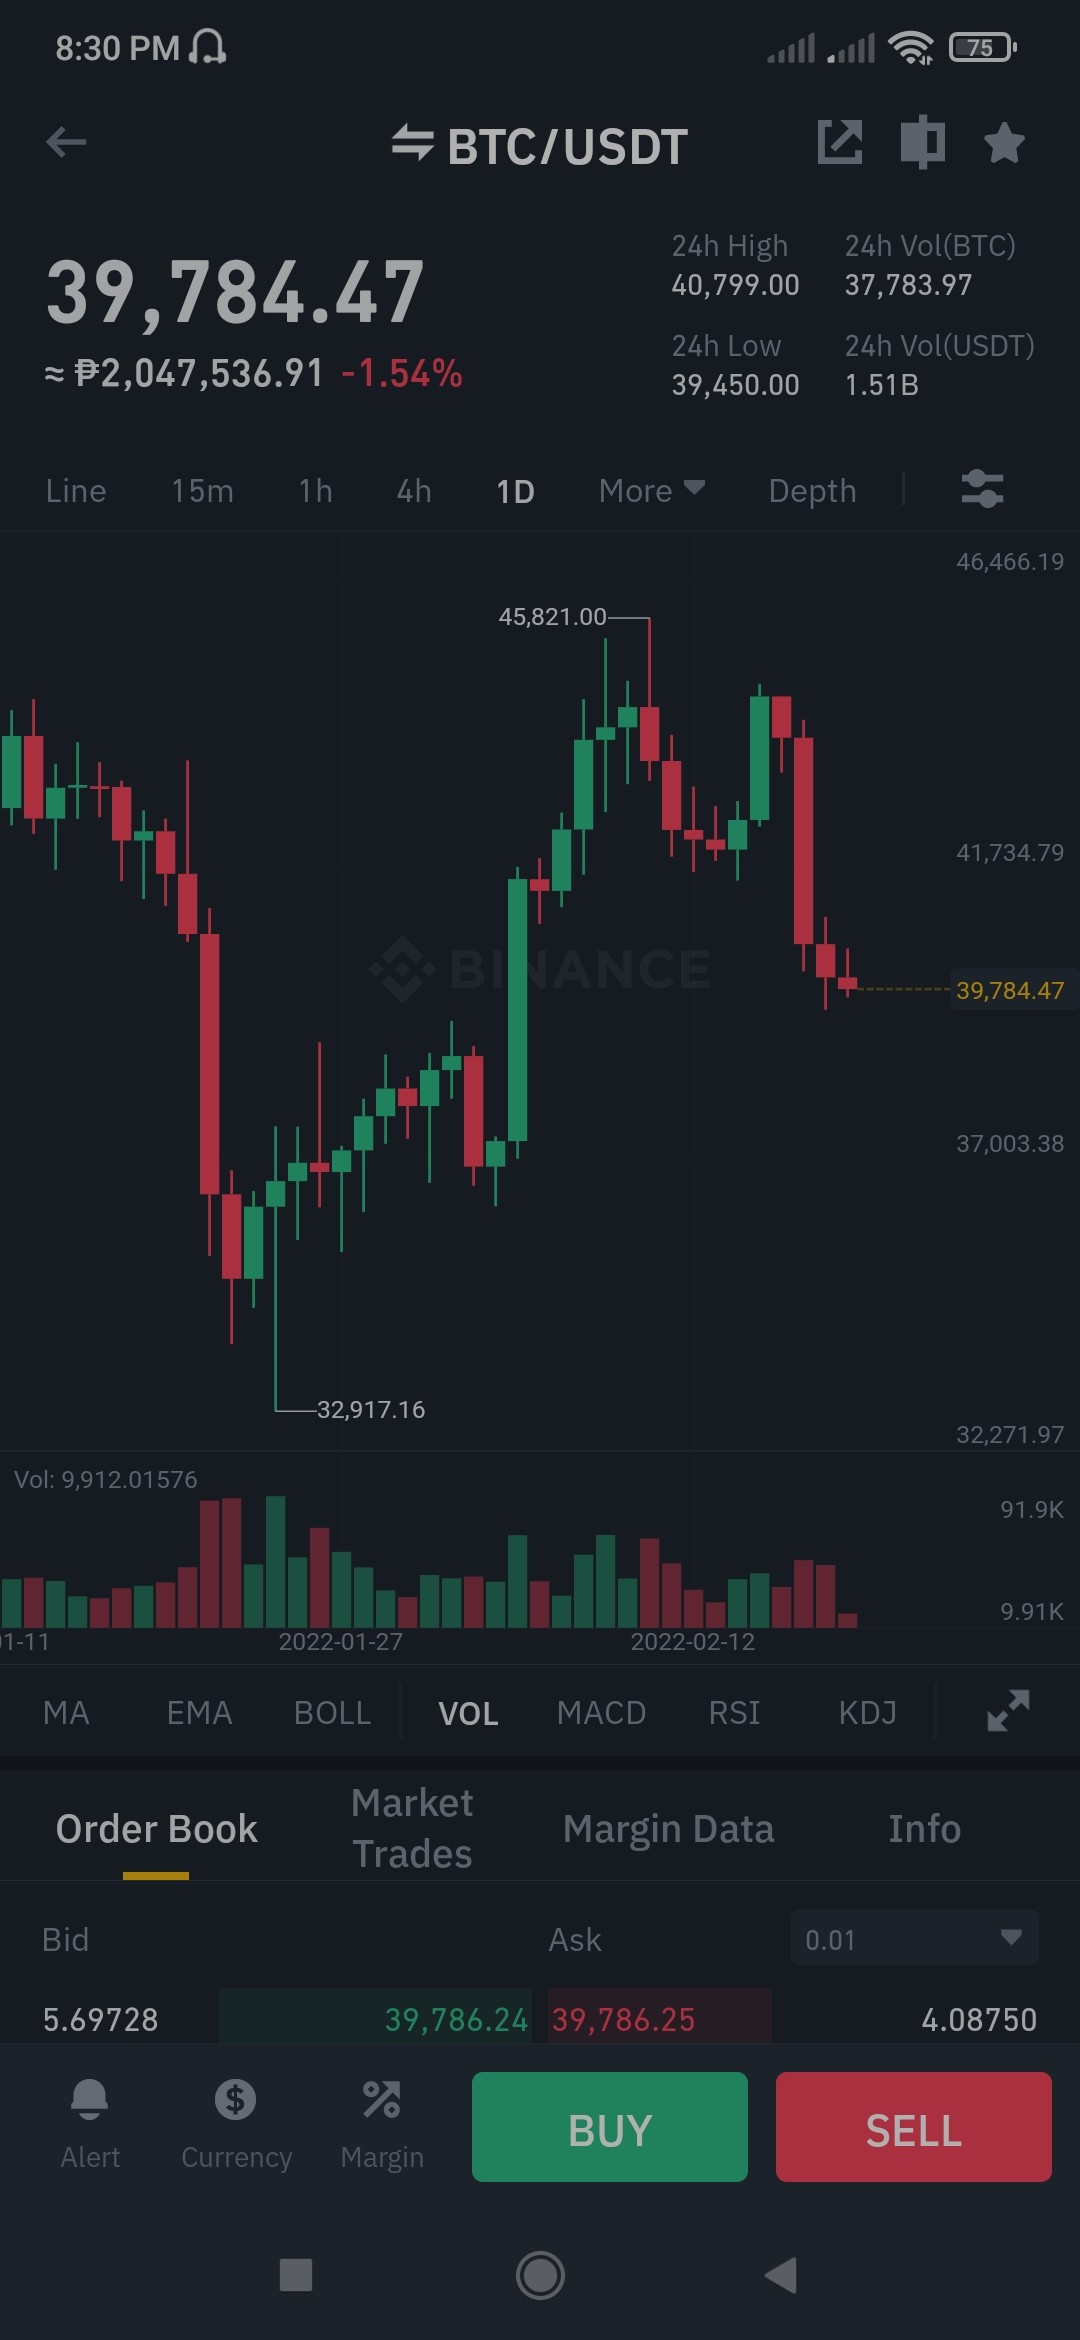This screenshot has width=1080, height=2340.
Task: Expand chart to fullscreen
Action: point(1007,1711)
